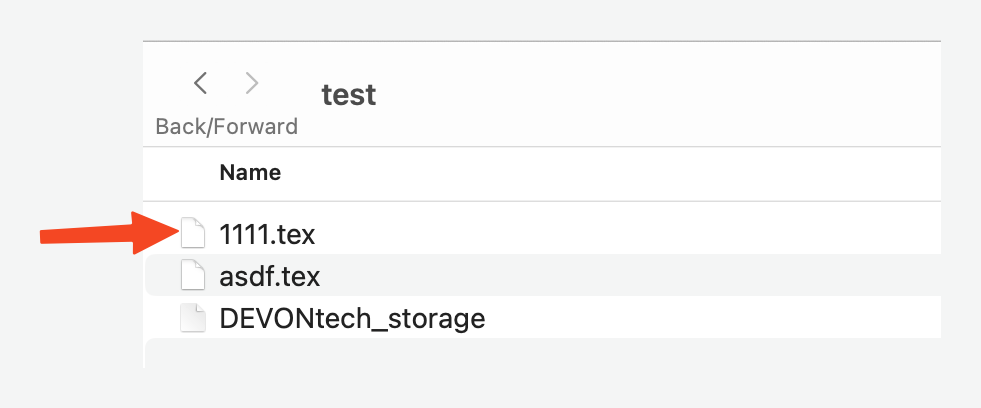Select the 1111.tex file name
The image size is (981, 408).
pyautogui.click(x=267, y=234)
